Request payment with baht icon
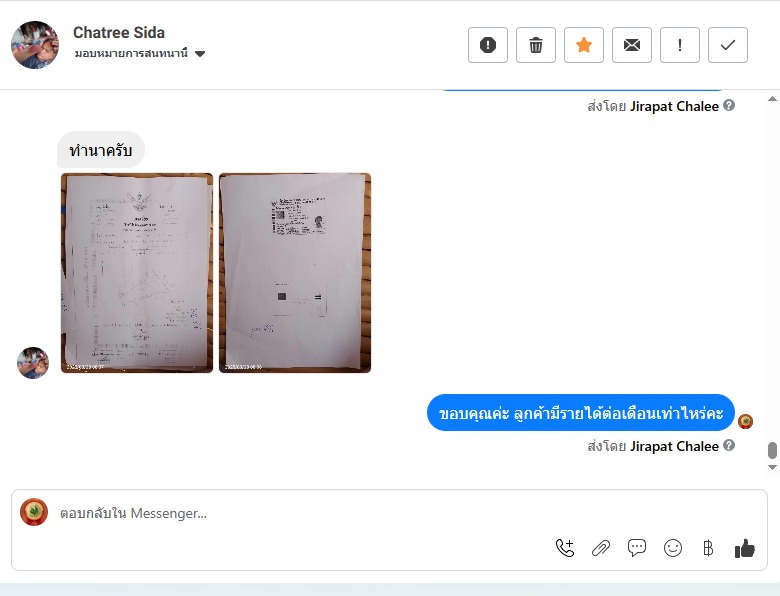Viewport: 780px width, 596px height. 708,548
